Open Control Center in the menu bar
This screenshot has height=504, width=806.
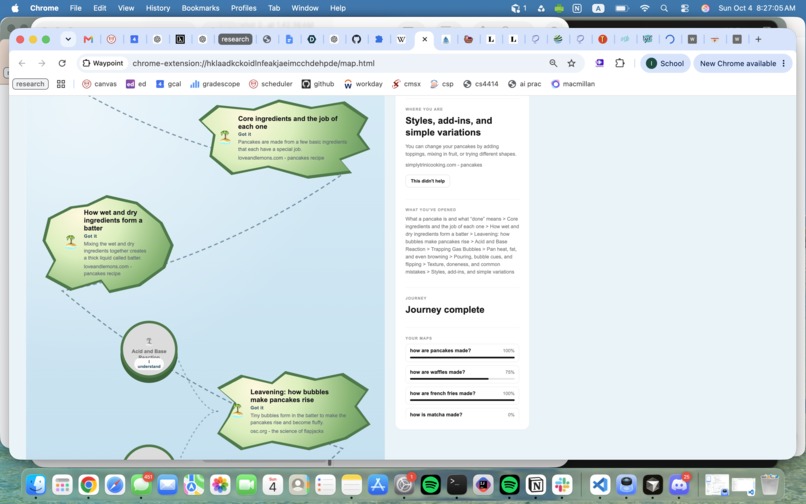(684, 8)
